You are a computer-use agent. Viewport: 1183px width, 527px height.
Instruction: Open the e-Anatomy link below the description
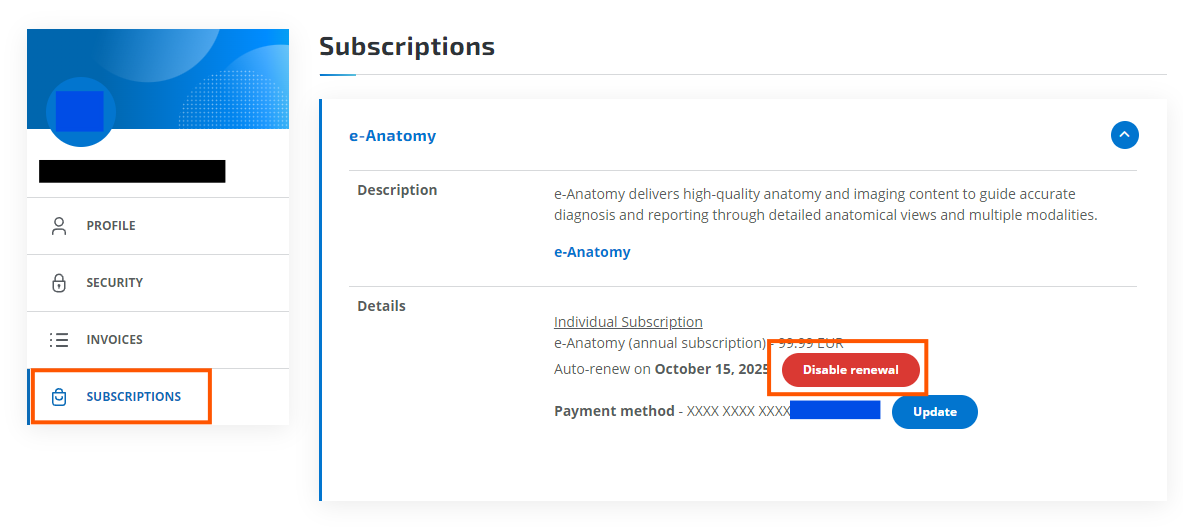[592, 252]
